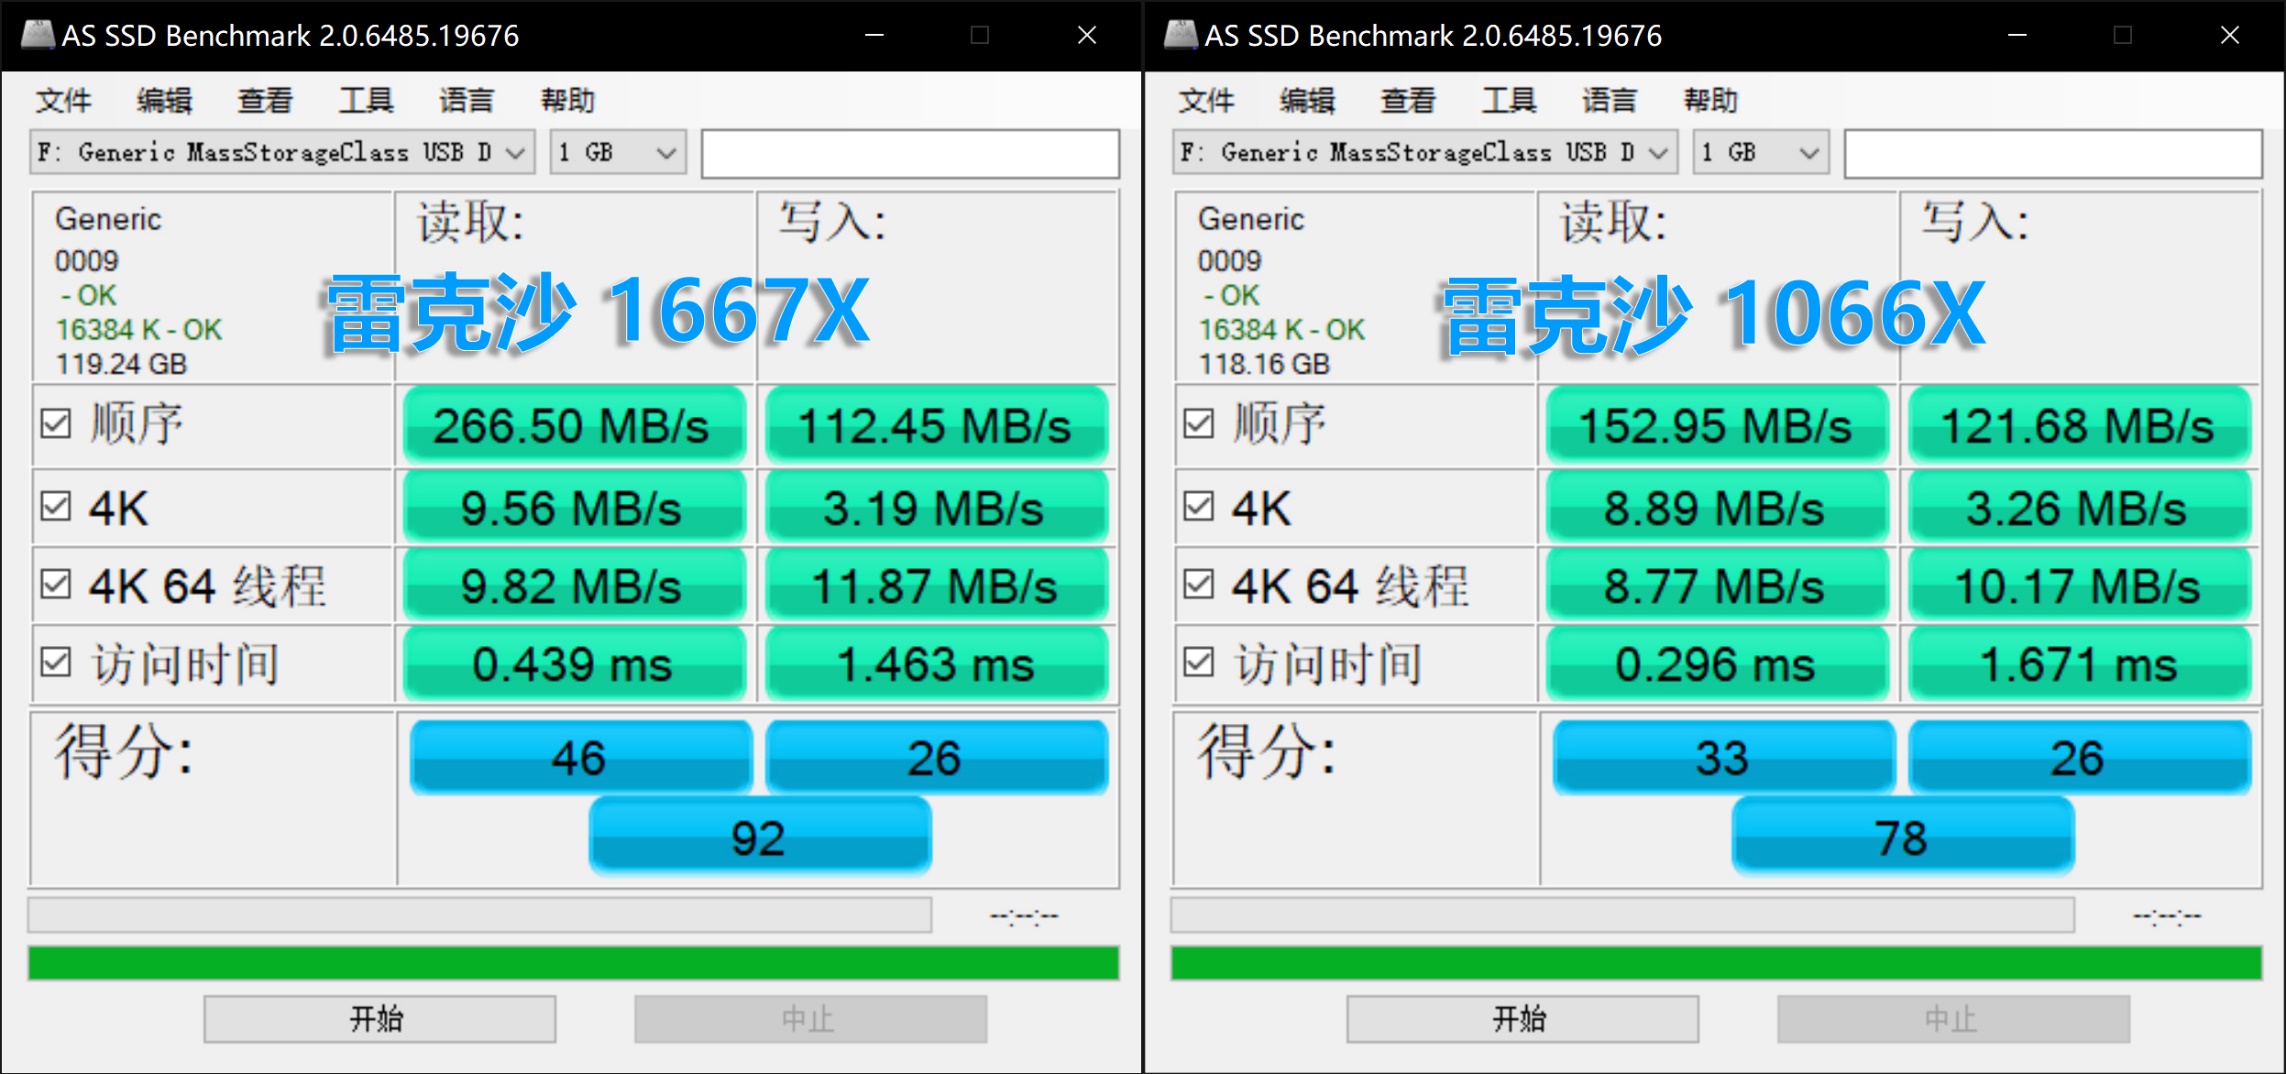The width and height of the screenshot is (2286, 1074).
Task: Open the 查看 menu in the right window
Action: click(1408, 100)
